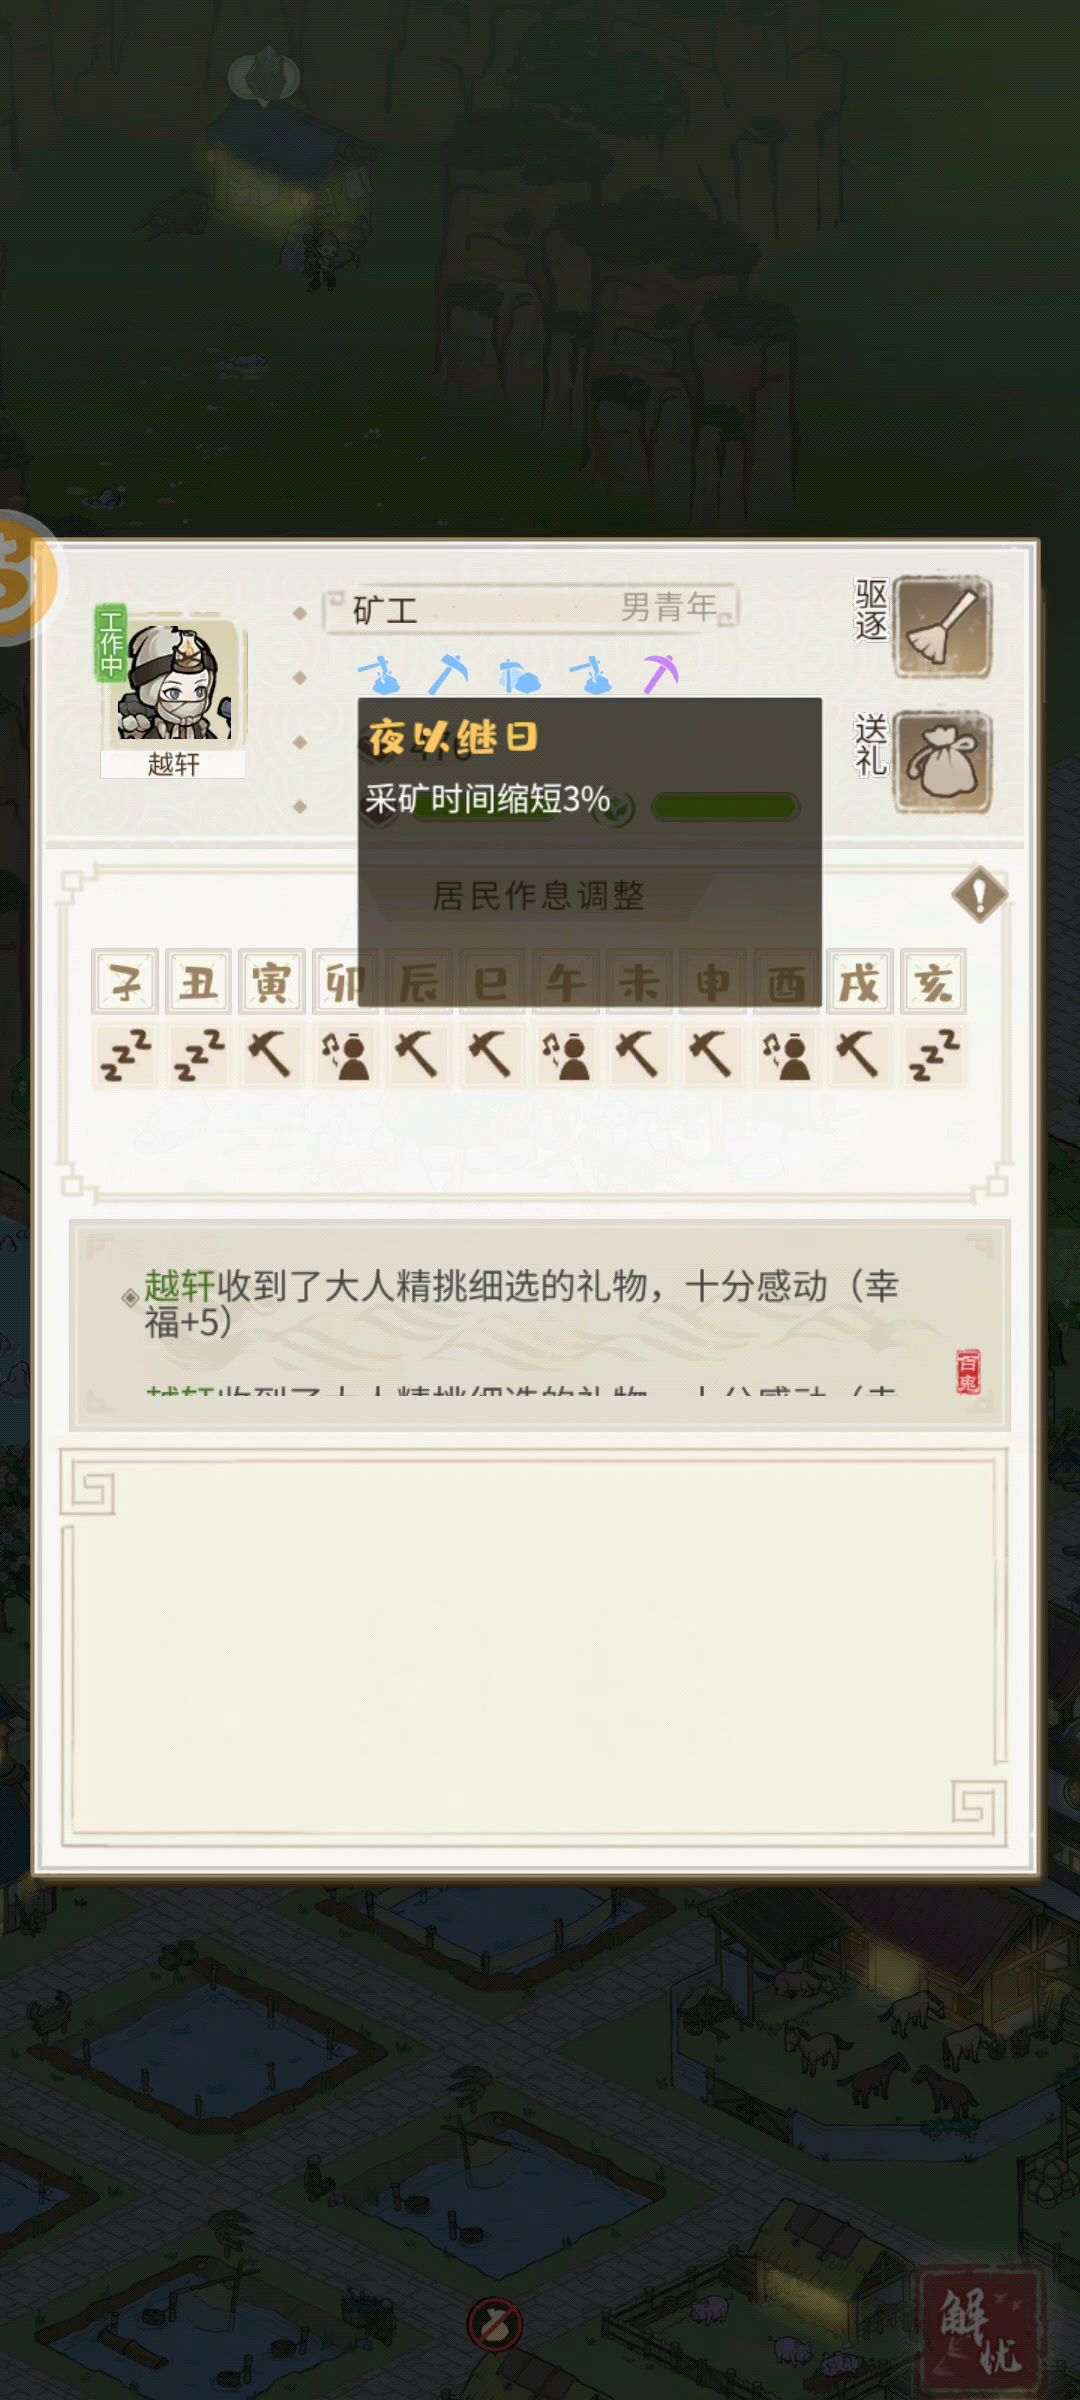Click the red 百鬼 stamp icon

tap(968, 1371)
